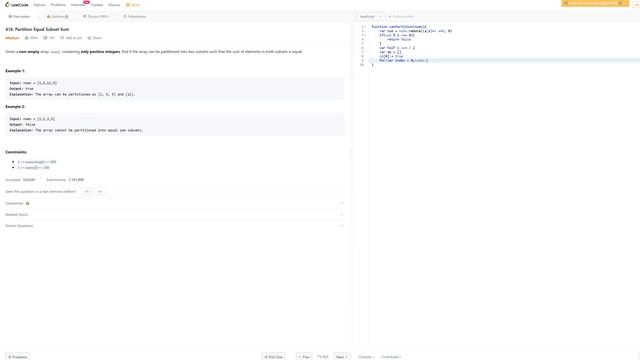Expand the Related Topics section
The image size is (640, 360).
point(174,215)
